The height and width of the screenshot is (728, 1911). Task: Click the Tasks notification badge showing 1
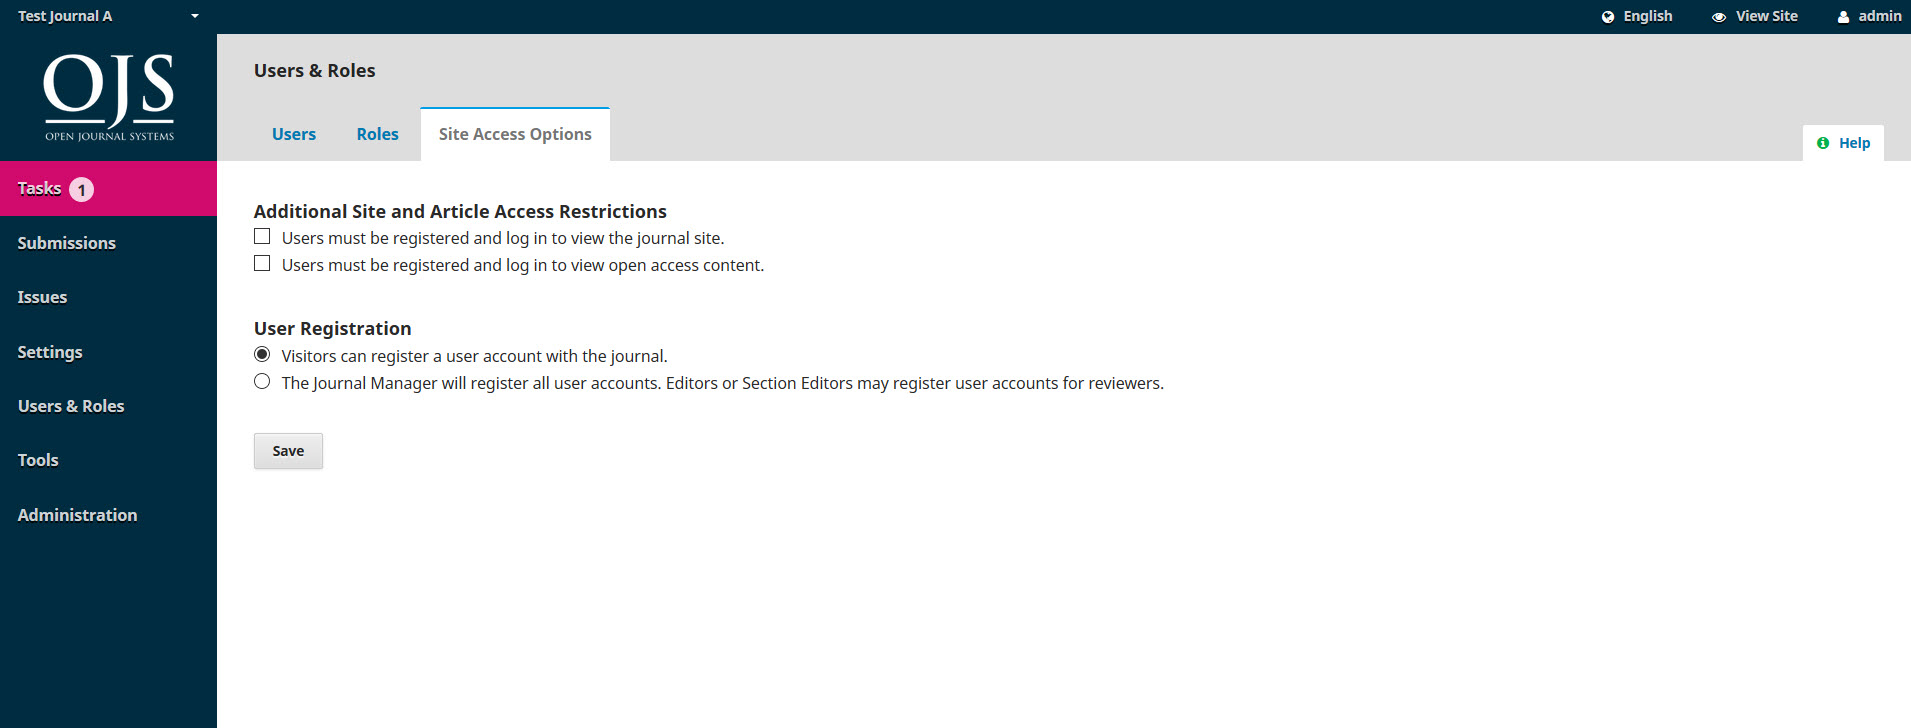click(81, 188)
